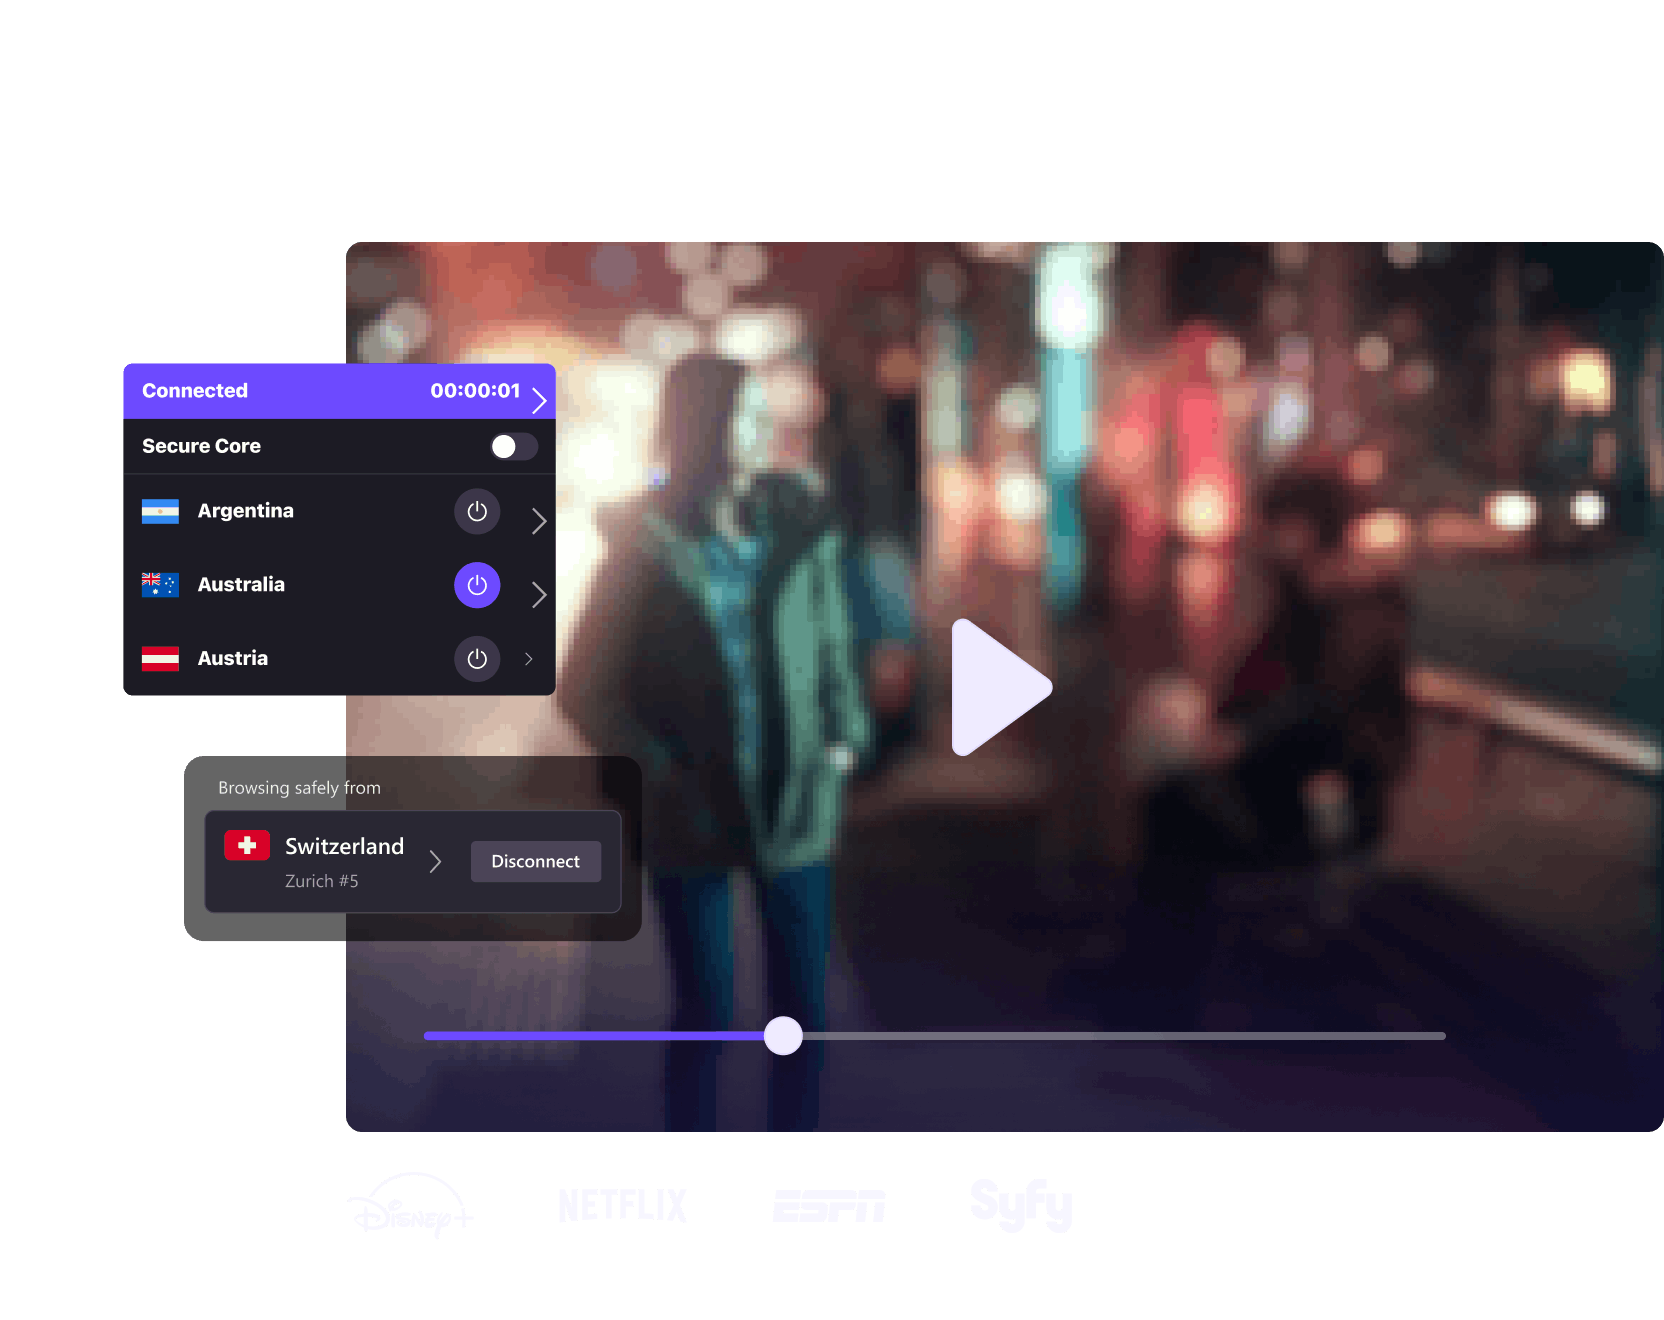This screenshot has height=1320, width=1664.
Task: Click the Austria flag icon
Action: coord(160,659)
